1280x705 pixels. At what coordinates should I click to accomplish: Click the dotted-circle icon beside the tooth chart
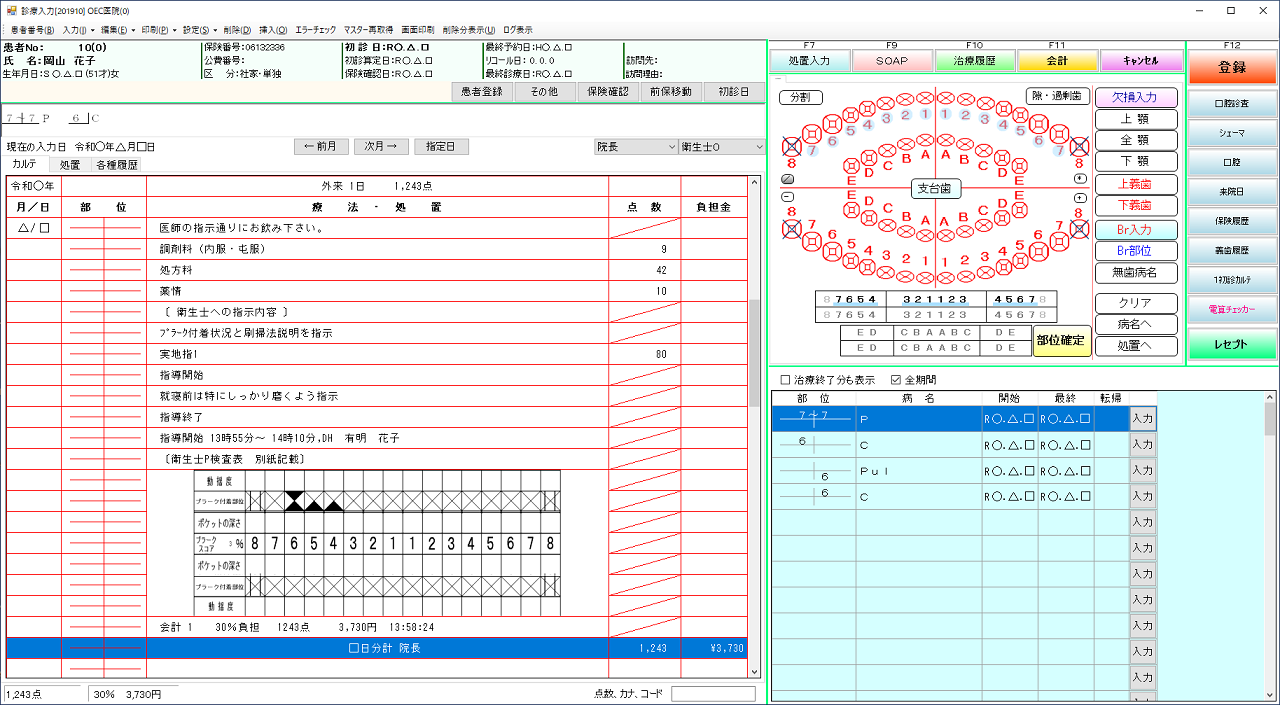coord(1080,179)
